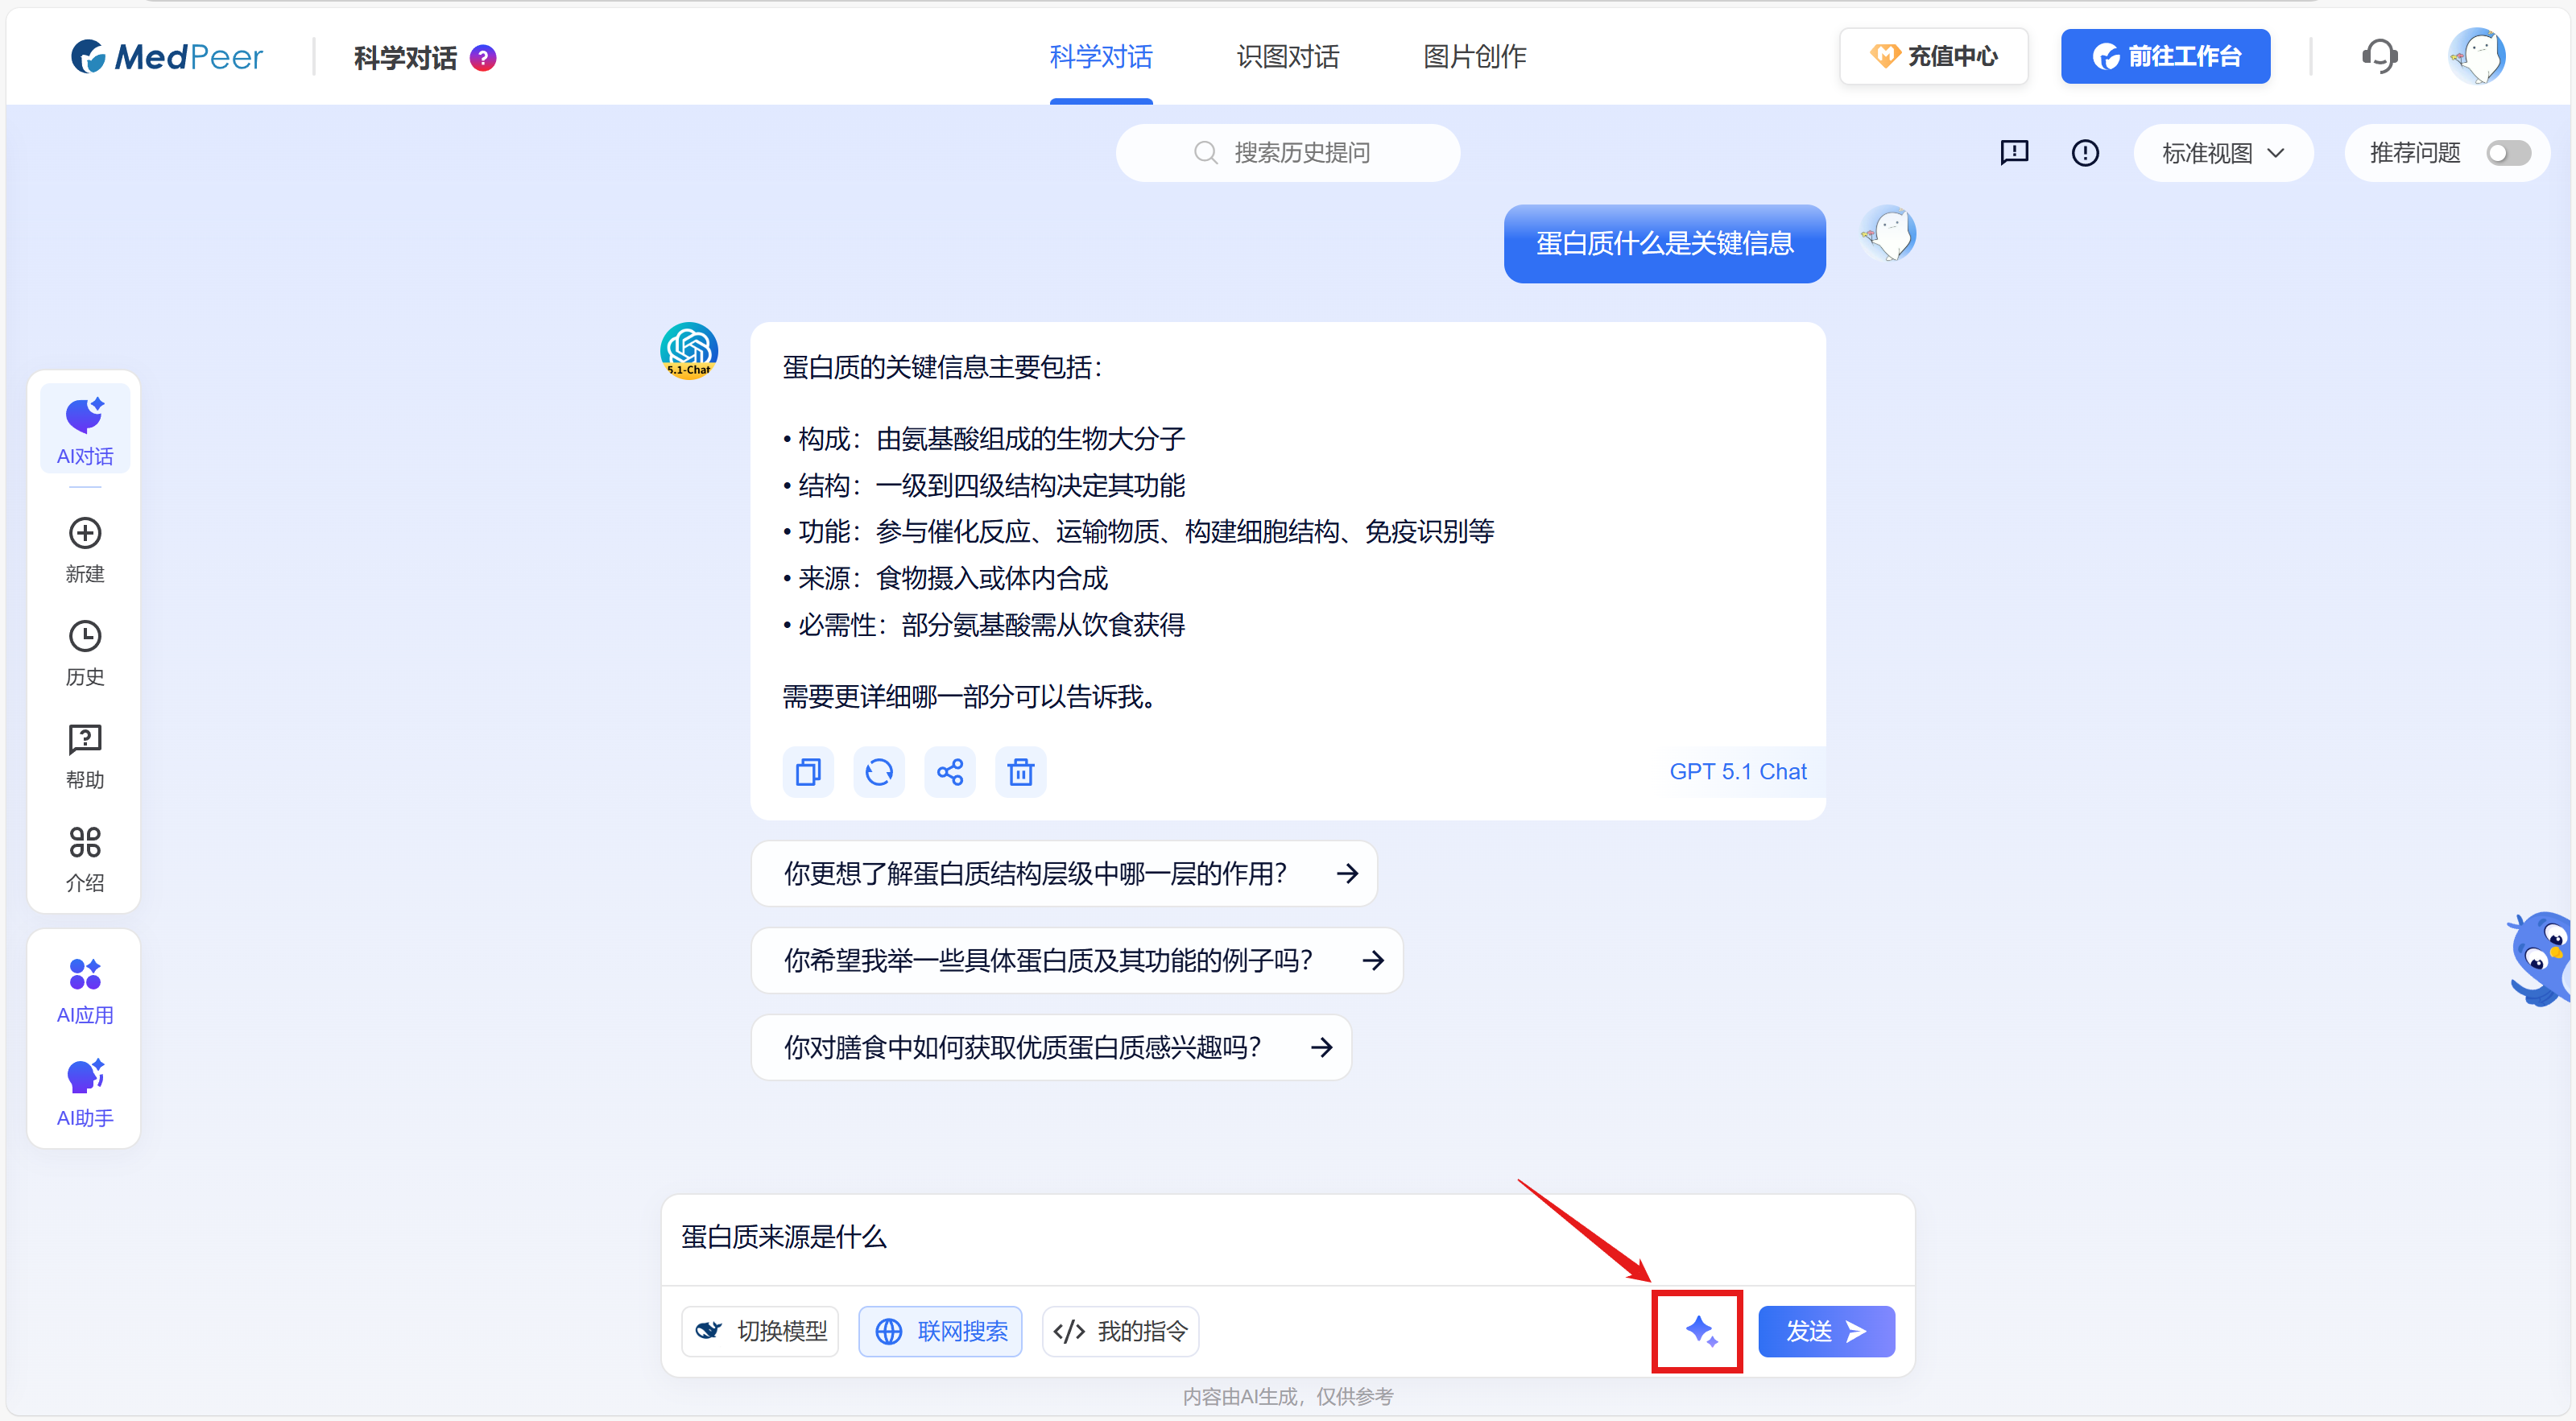The width and height of the screenshot is (2576, 1421).
Task: Open the 标准视图 view dropdown
Action: click(x=2222, y=152)
